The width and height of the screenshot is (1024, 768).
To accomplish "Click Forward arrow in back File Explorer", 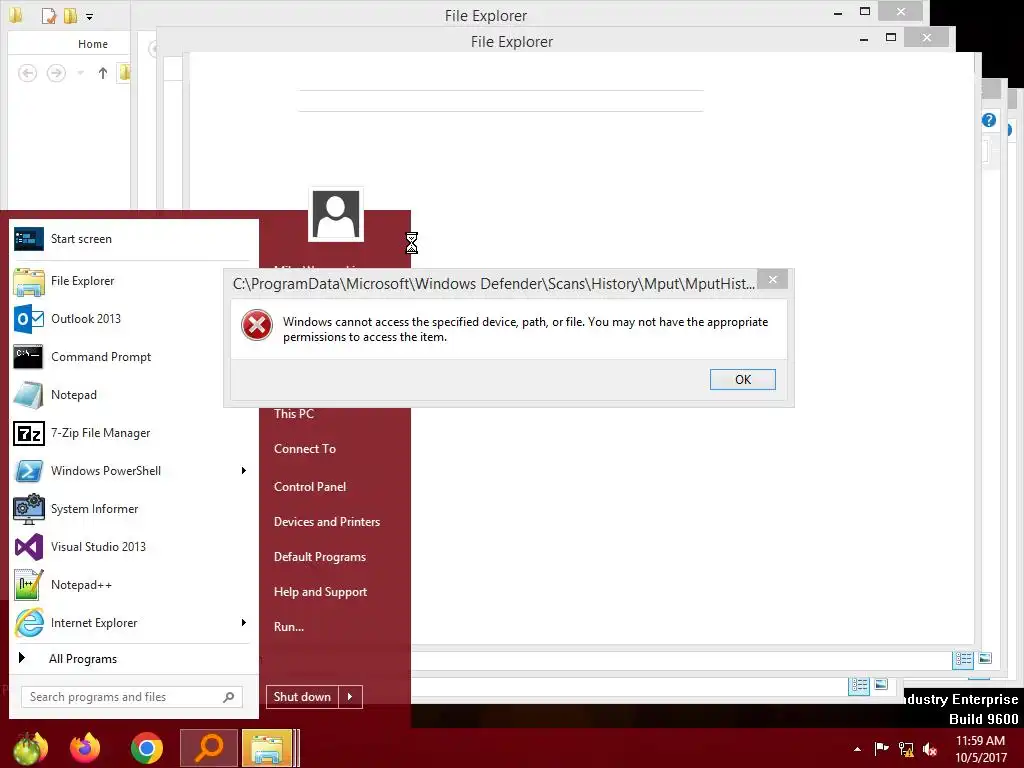I will tap(57, 73).
